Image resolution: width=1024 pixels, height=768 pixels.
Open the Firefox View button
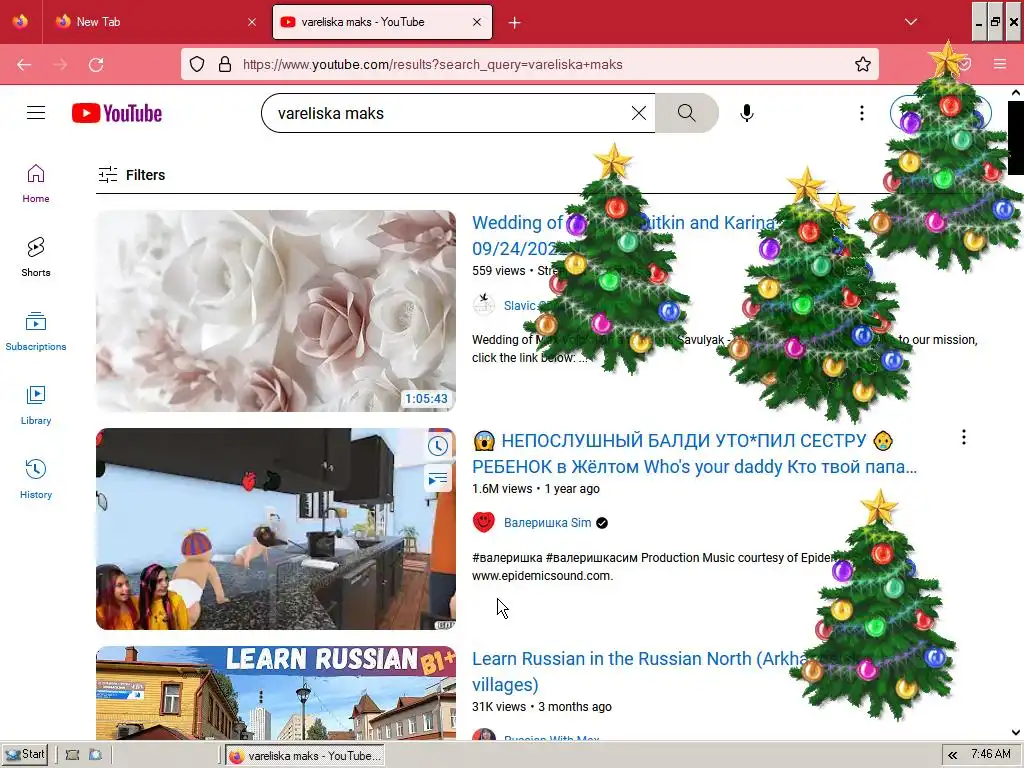[20, 22]
